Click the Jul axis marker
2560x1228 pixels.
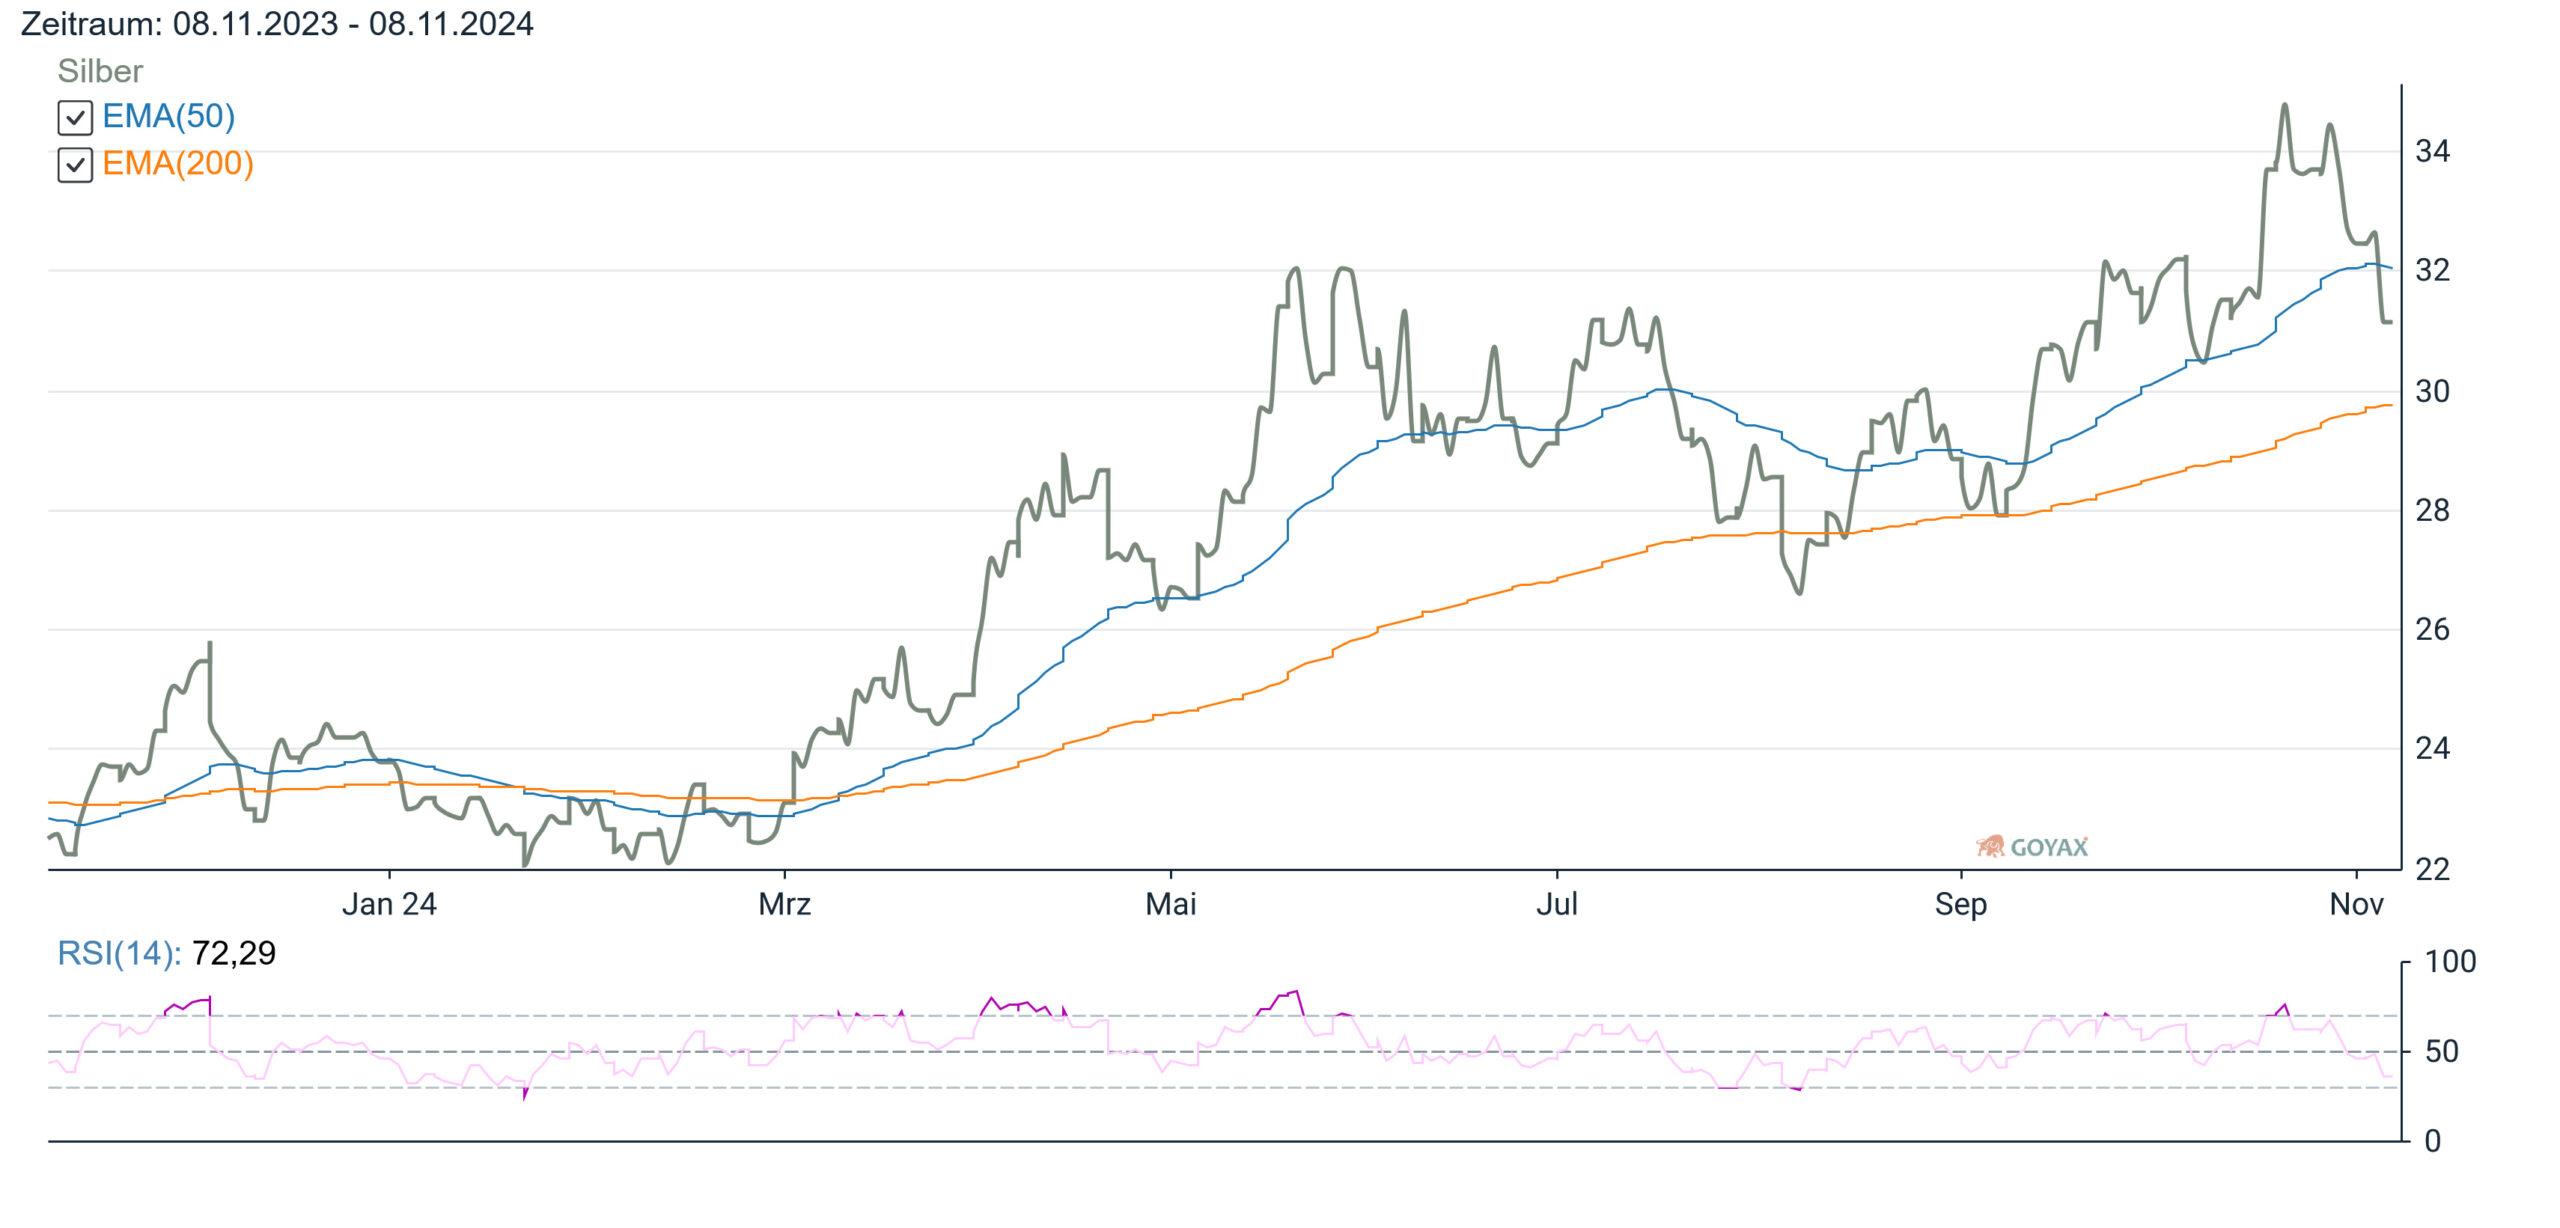(x=1557, y=904)
